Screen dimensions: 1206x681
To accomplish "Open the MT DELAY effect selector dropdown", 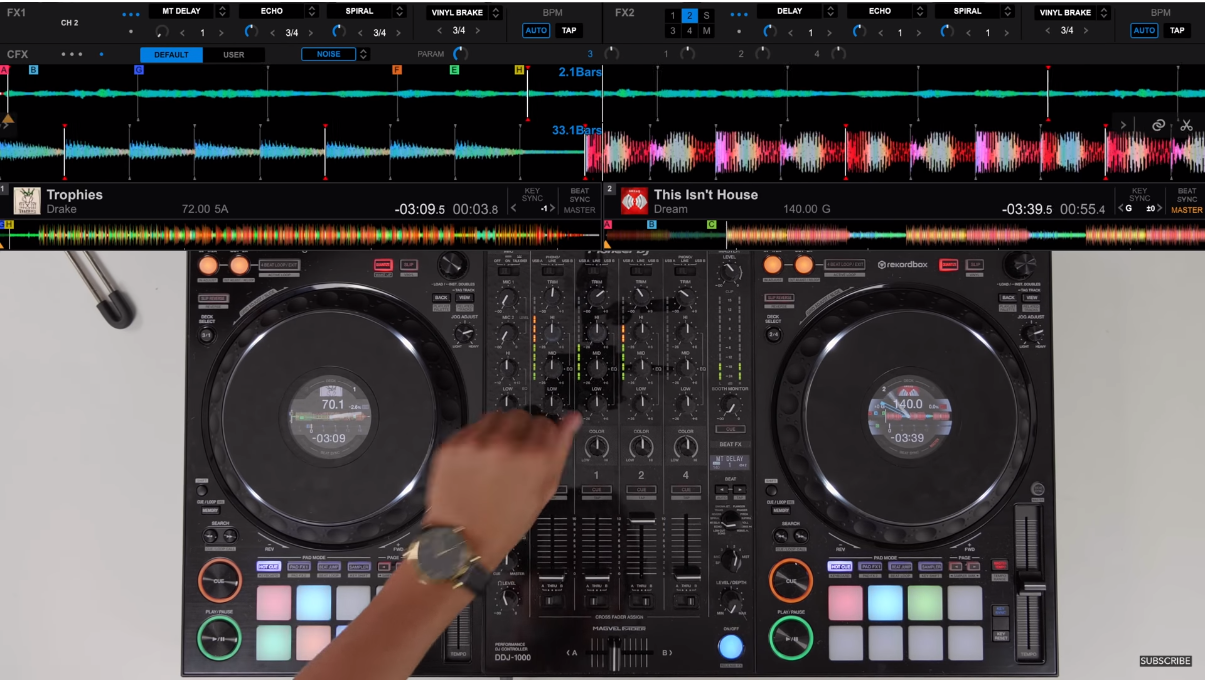I will point(221,11).
